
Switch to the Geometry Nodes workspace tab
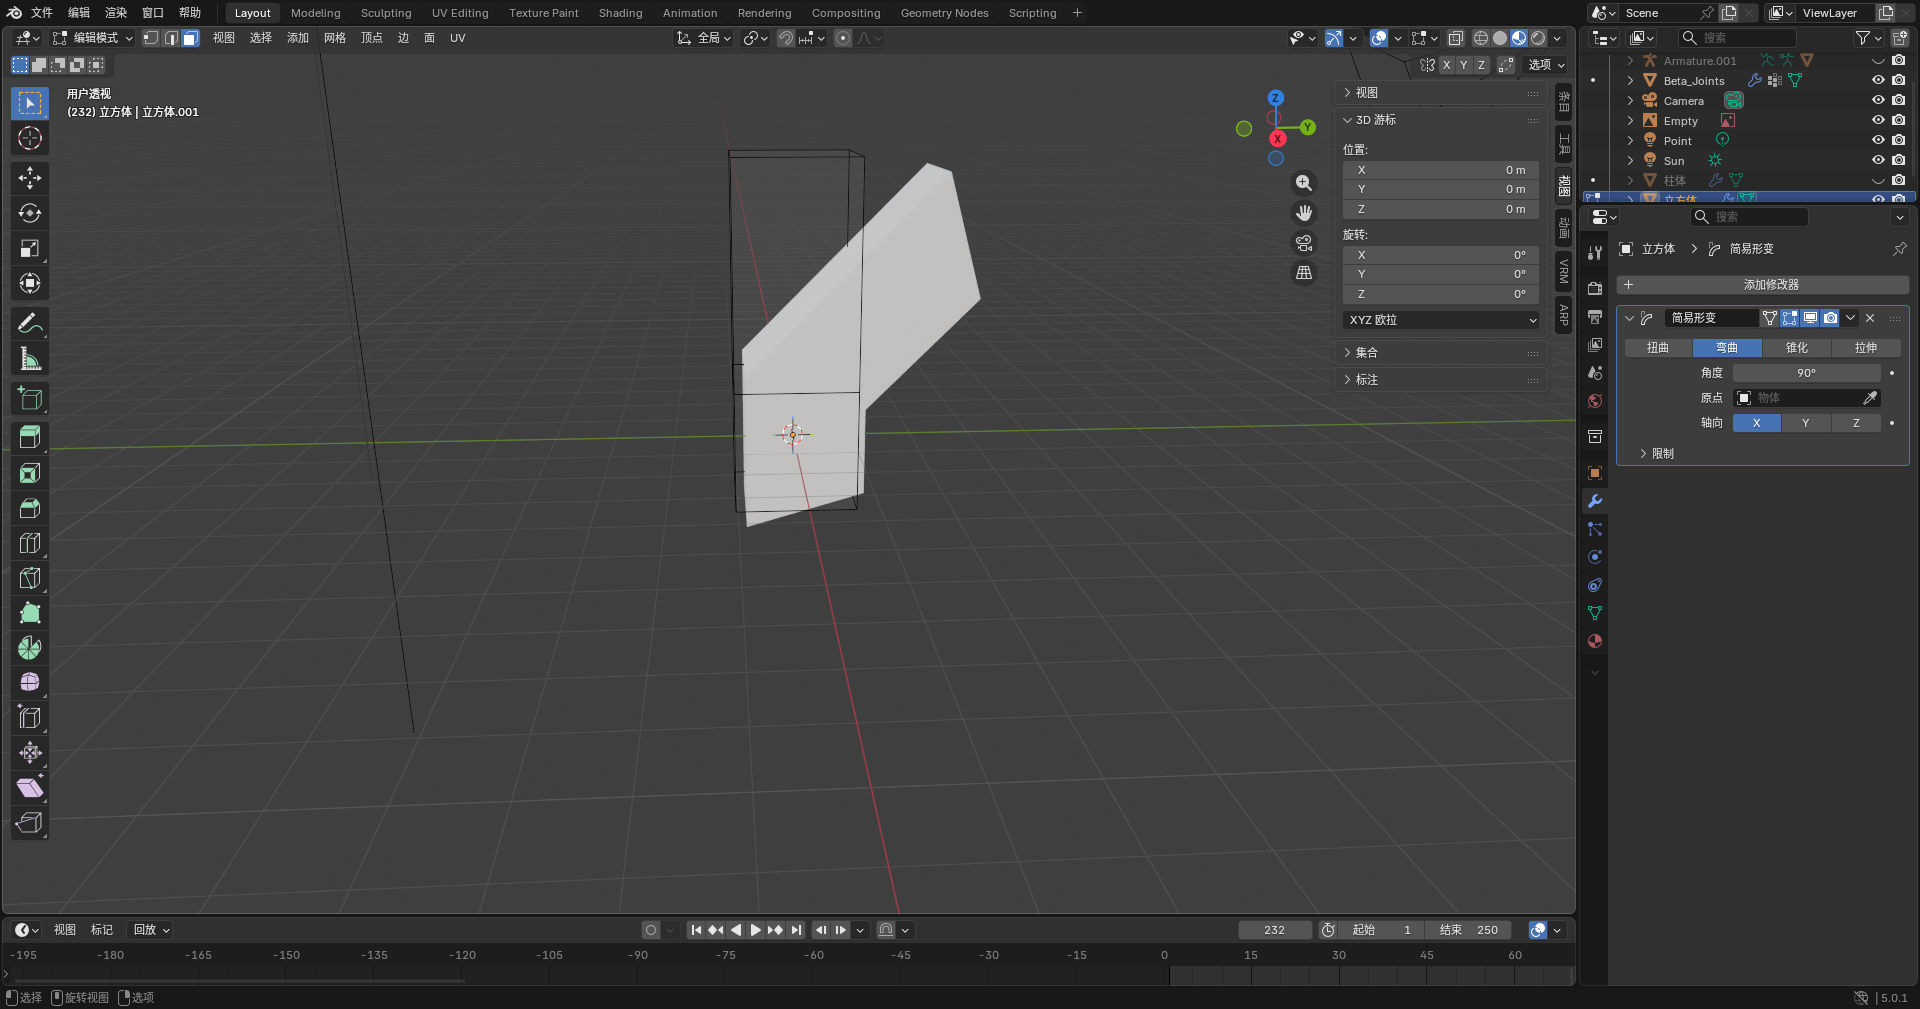point(944,13)
